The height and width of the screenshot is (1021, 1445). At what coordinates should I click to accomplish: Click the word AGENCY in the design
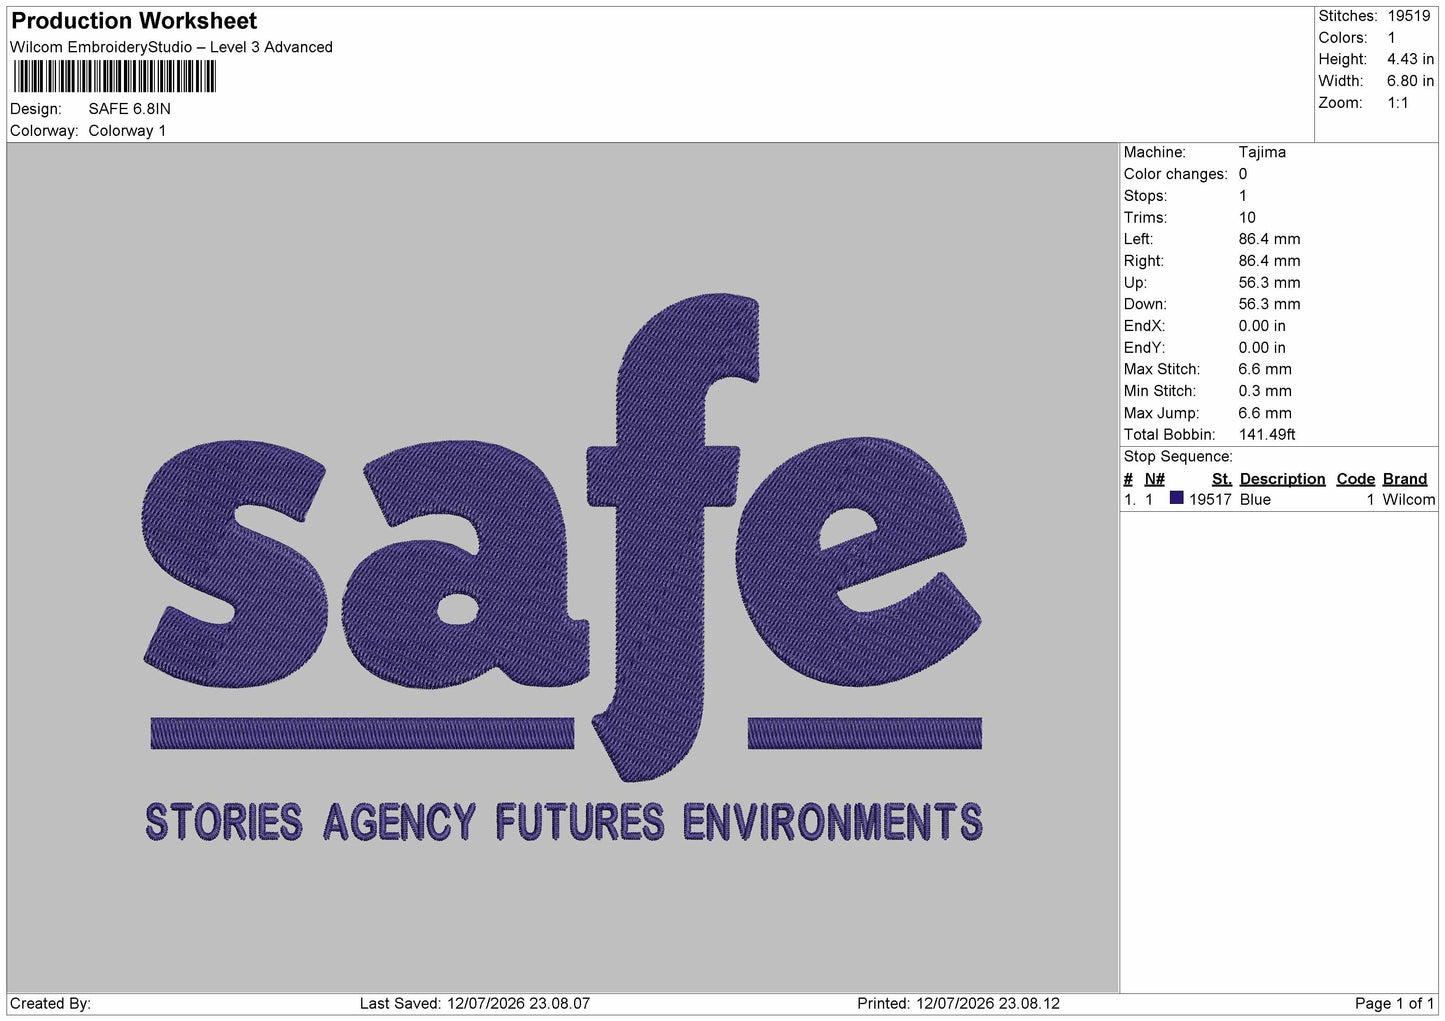click(x=399, y=822)
